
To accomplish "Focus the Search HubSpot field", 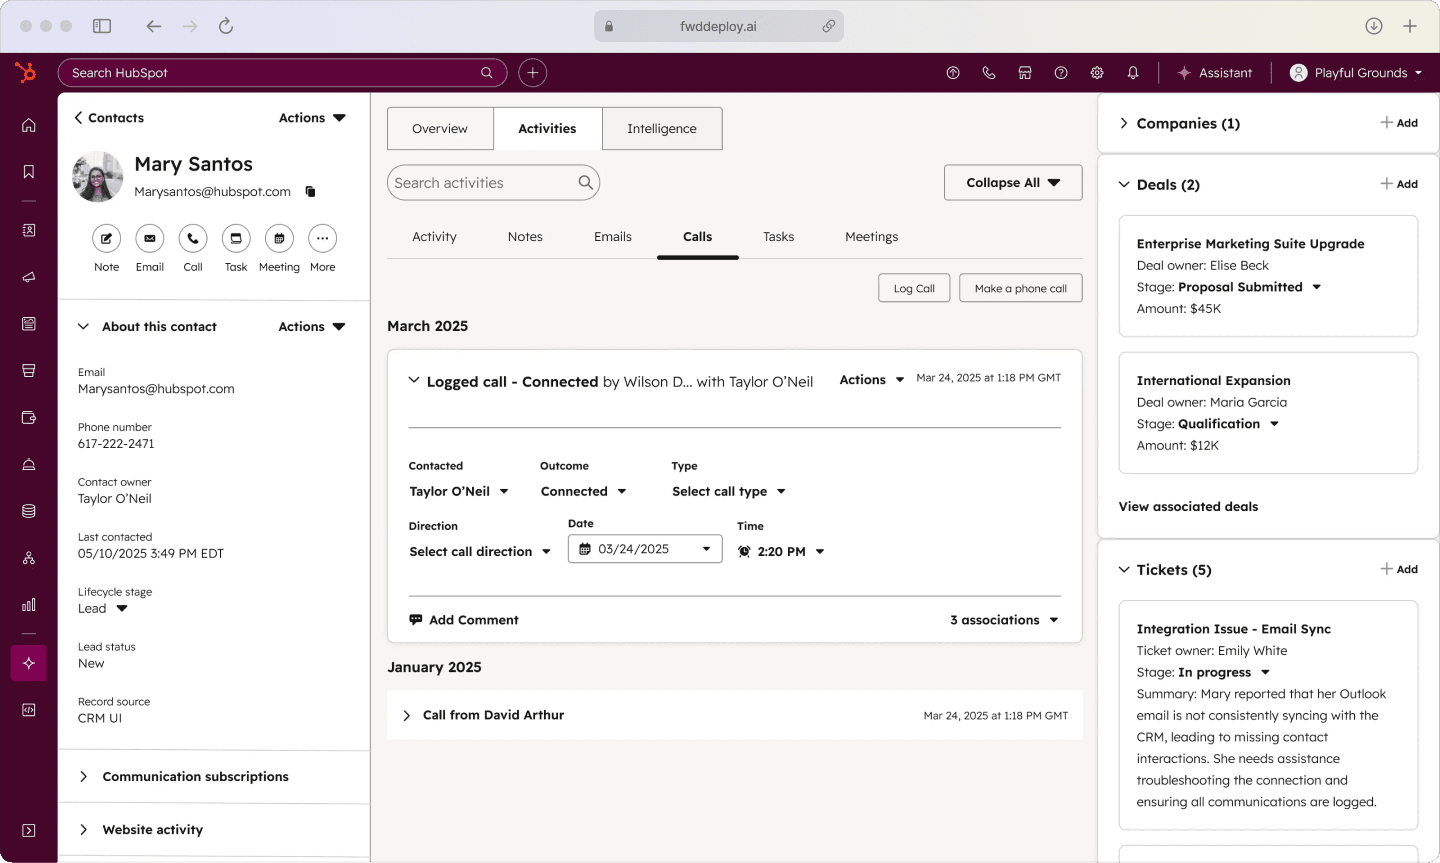I will coord(282,73).
